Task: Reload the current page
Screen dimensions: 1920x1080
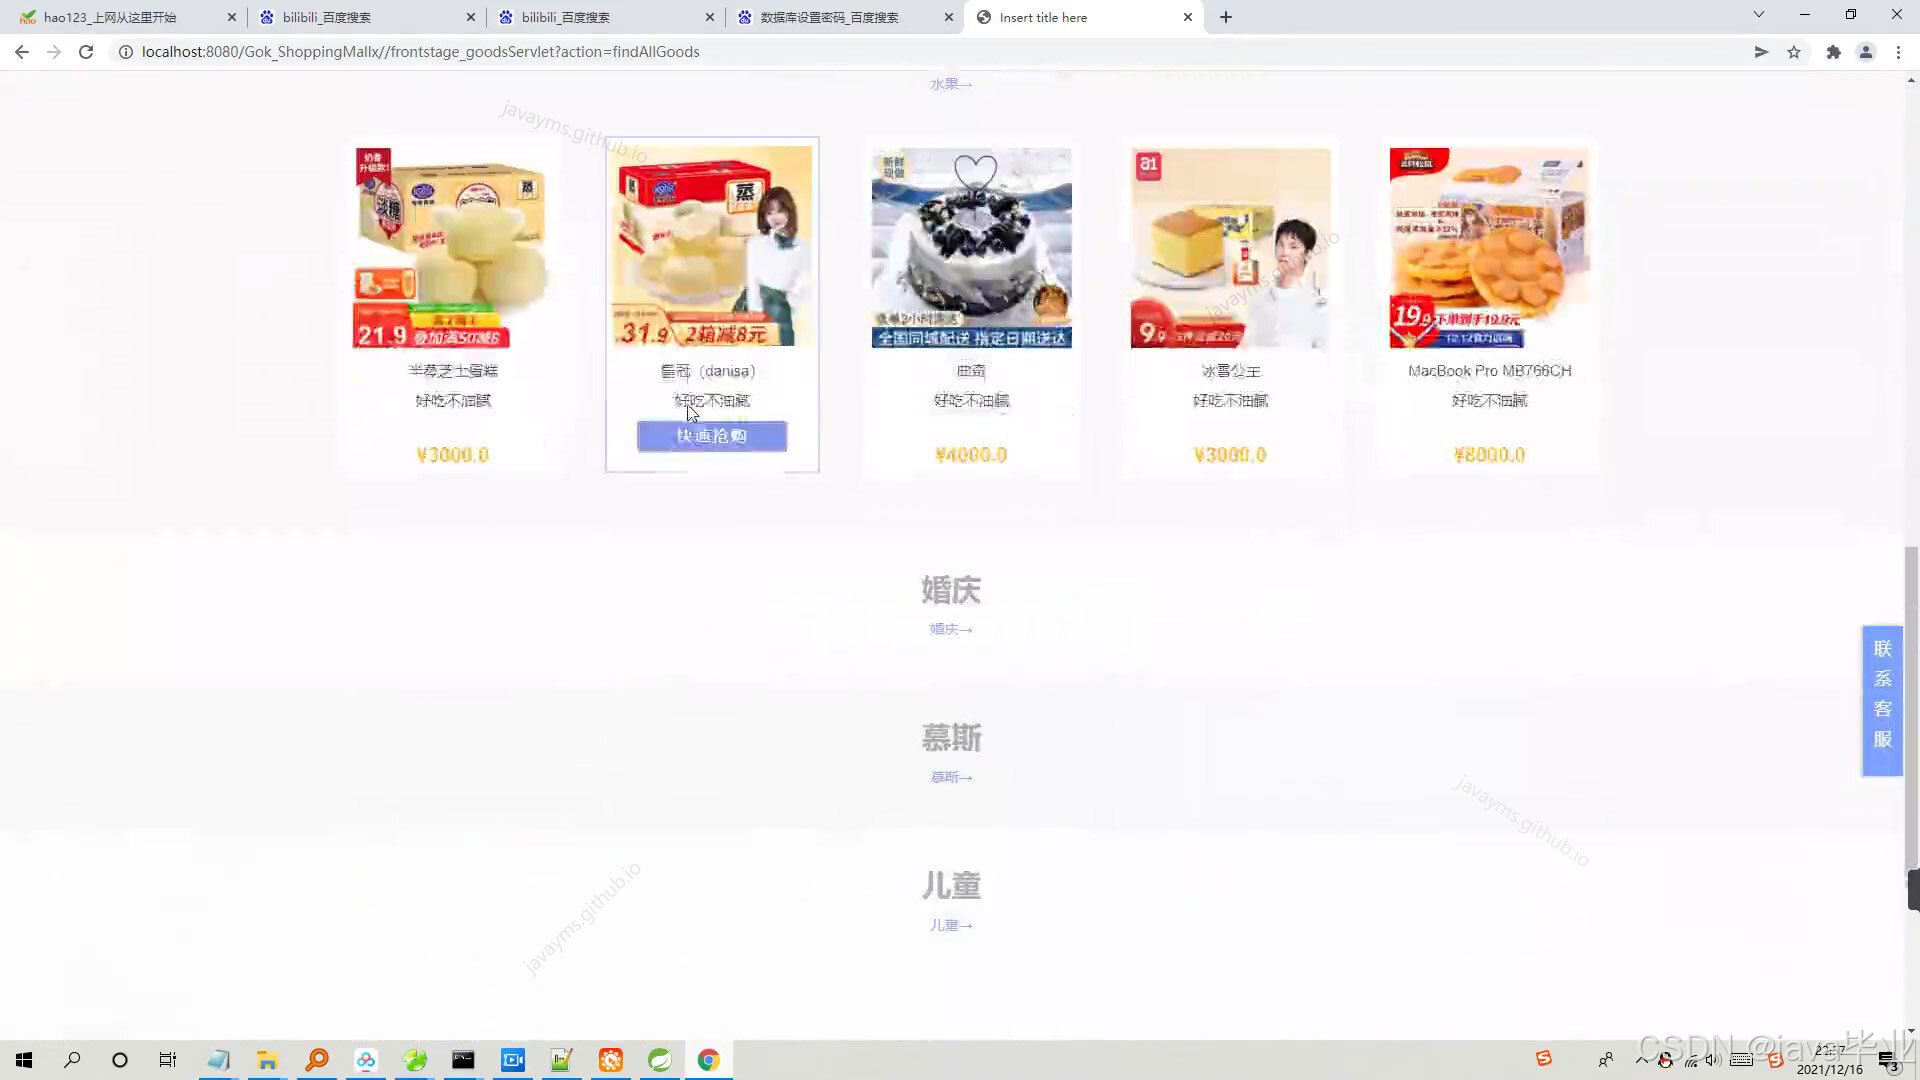Action: click(x=86, y=52)
